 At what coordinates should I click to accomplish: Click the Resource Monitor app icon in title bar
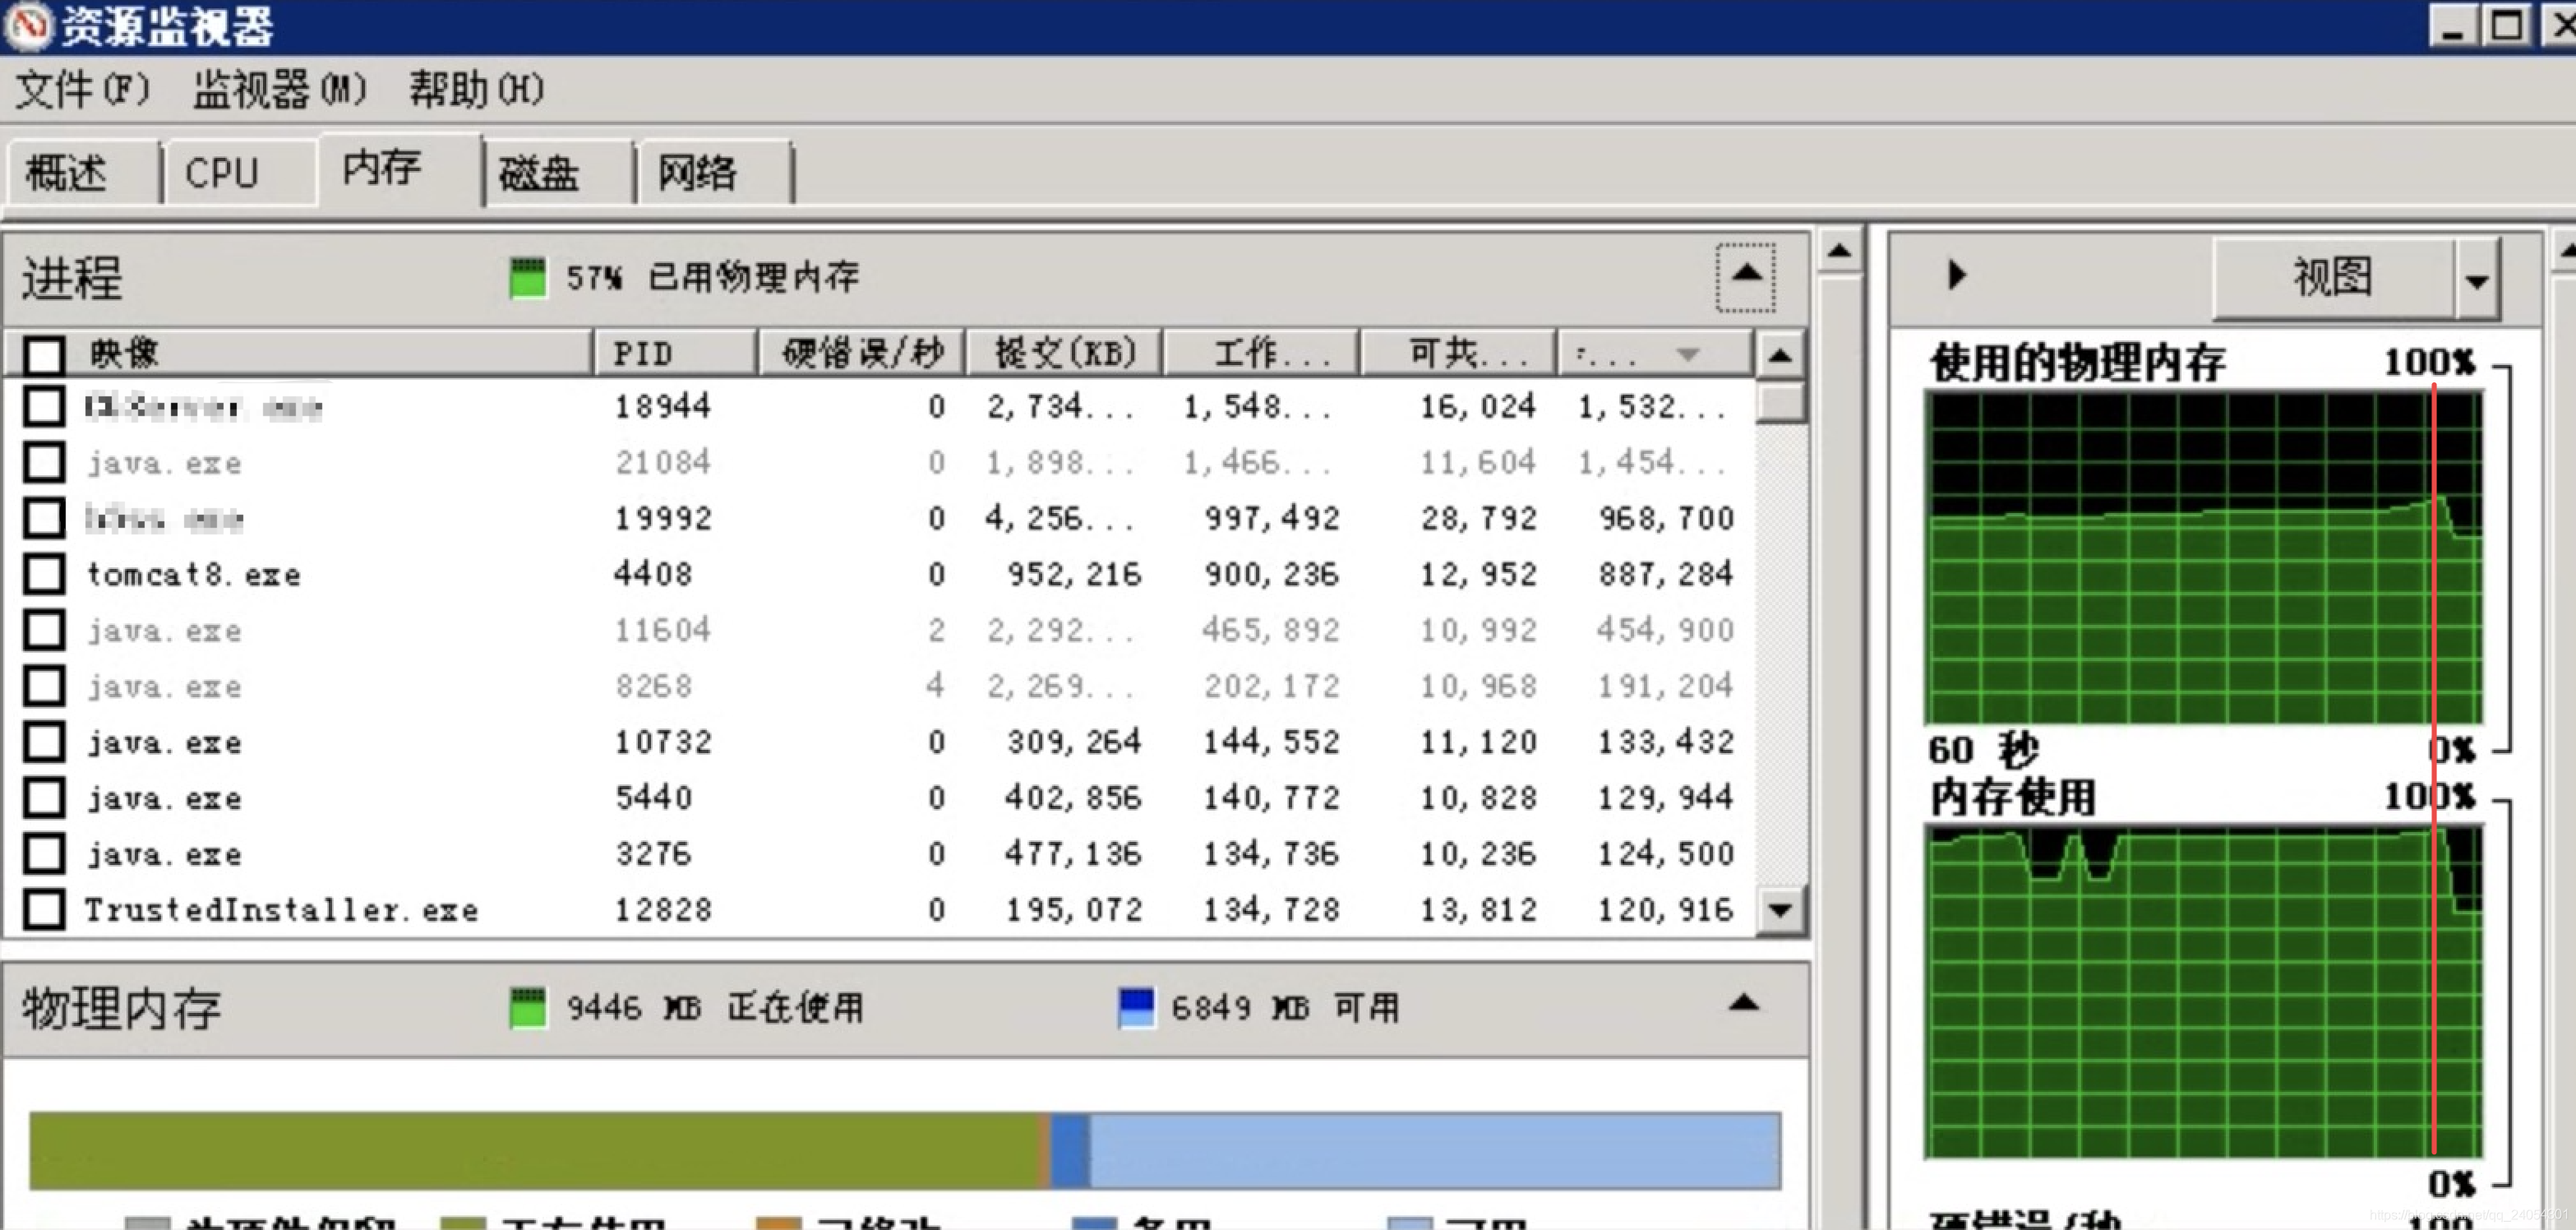coord(27,26)
